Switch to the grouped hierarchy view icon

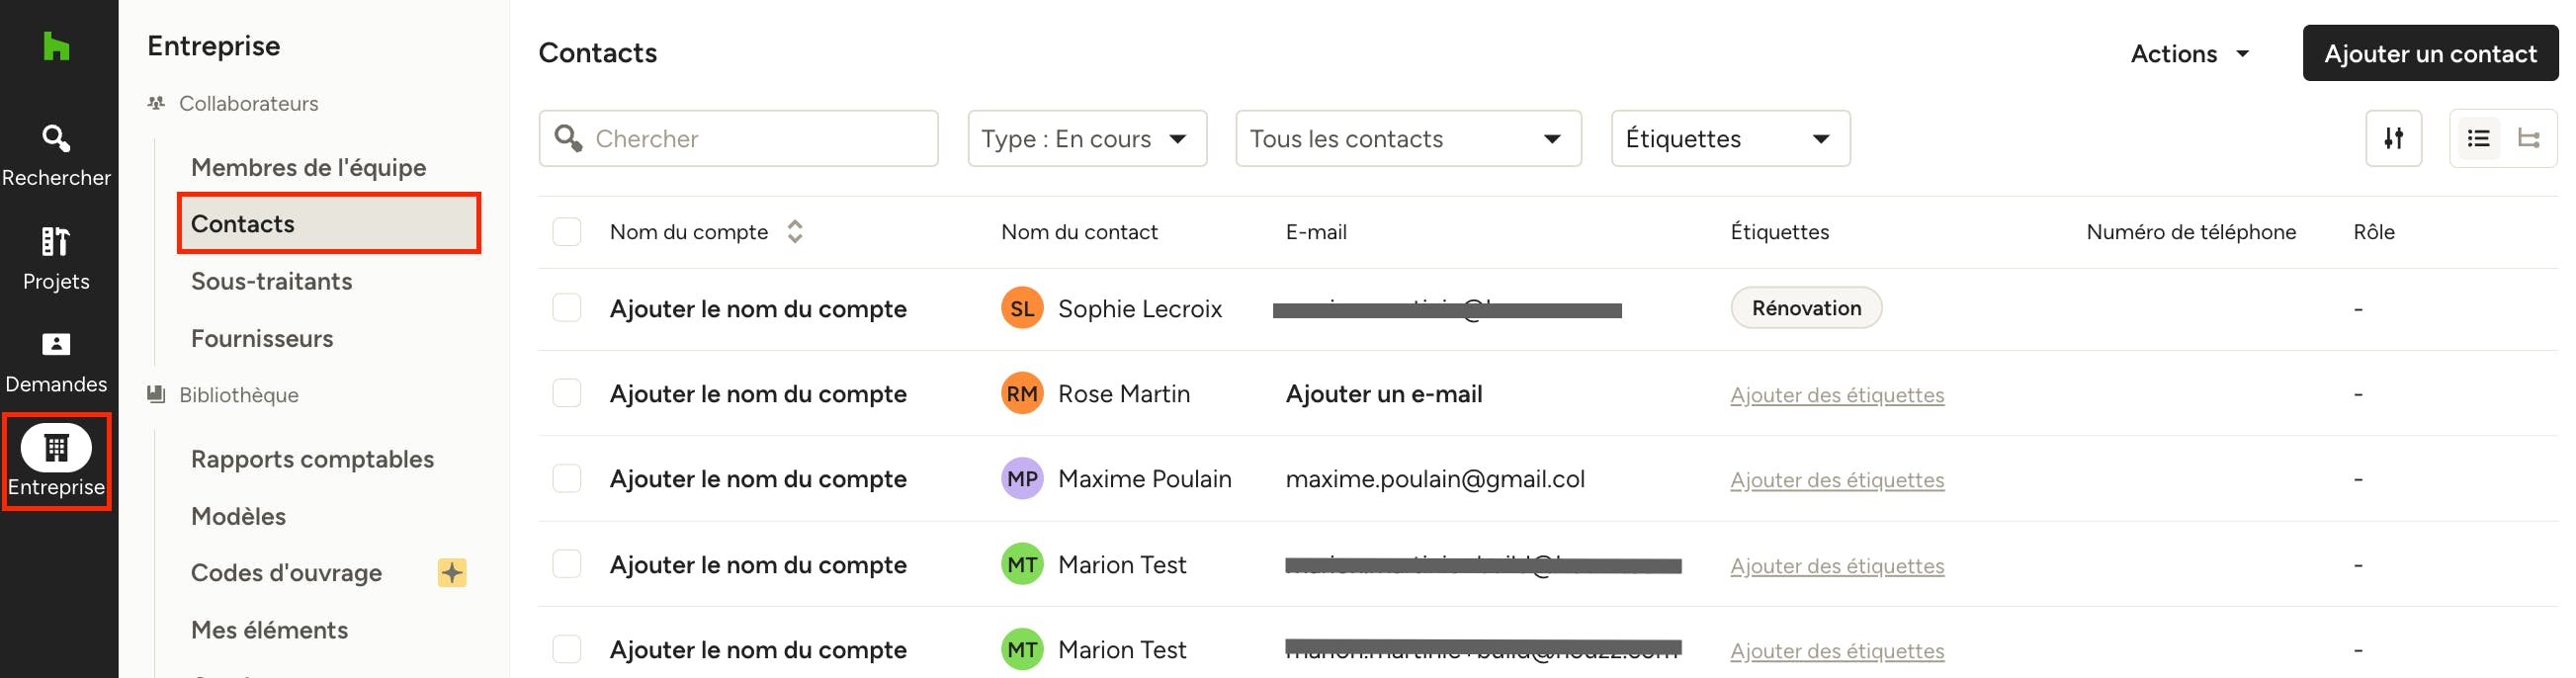(2529, 138)
